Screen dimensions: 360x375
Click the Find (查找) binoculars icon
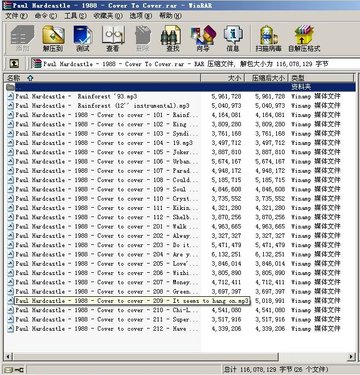172,38
